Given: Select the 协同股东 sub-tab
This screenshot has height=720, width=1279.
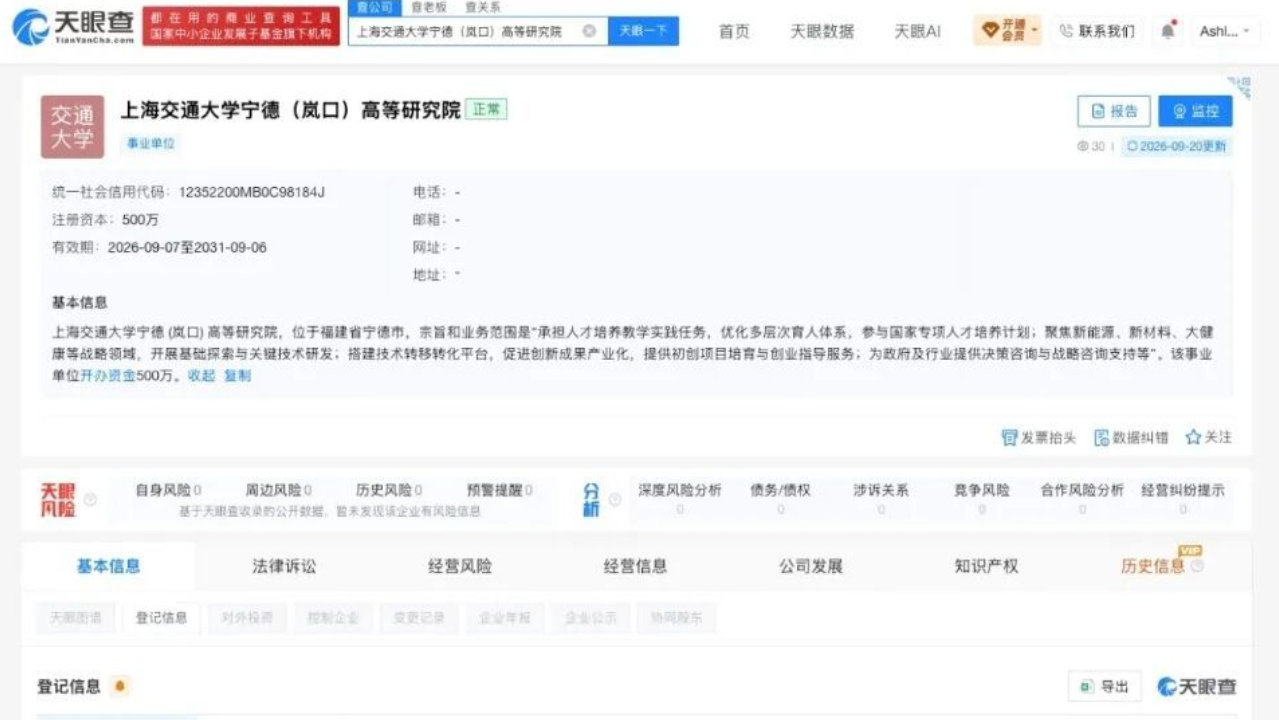Looking at the screenshot, I should pyautogui.click(x=677, y=618).
